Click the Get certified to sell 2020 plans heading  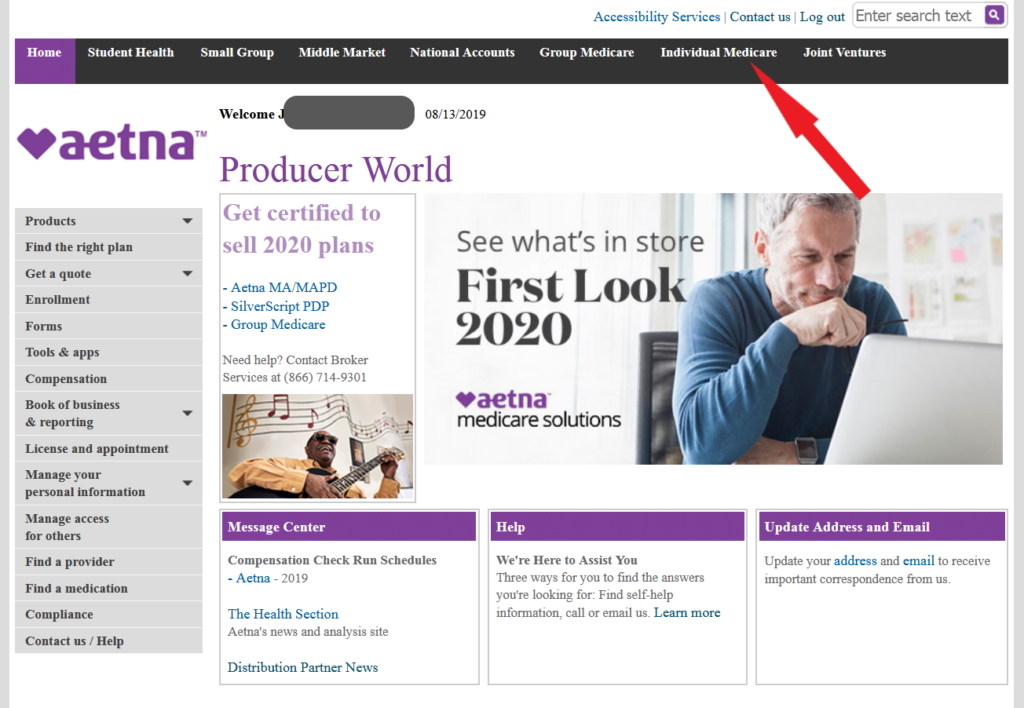[301, 229]
